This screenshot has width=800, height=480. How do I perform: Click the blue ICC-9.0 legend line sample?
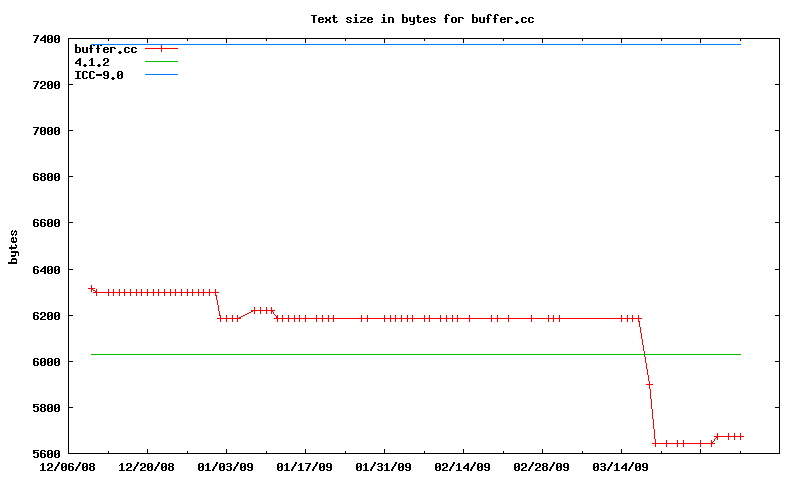[161, 75]
